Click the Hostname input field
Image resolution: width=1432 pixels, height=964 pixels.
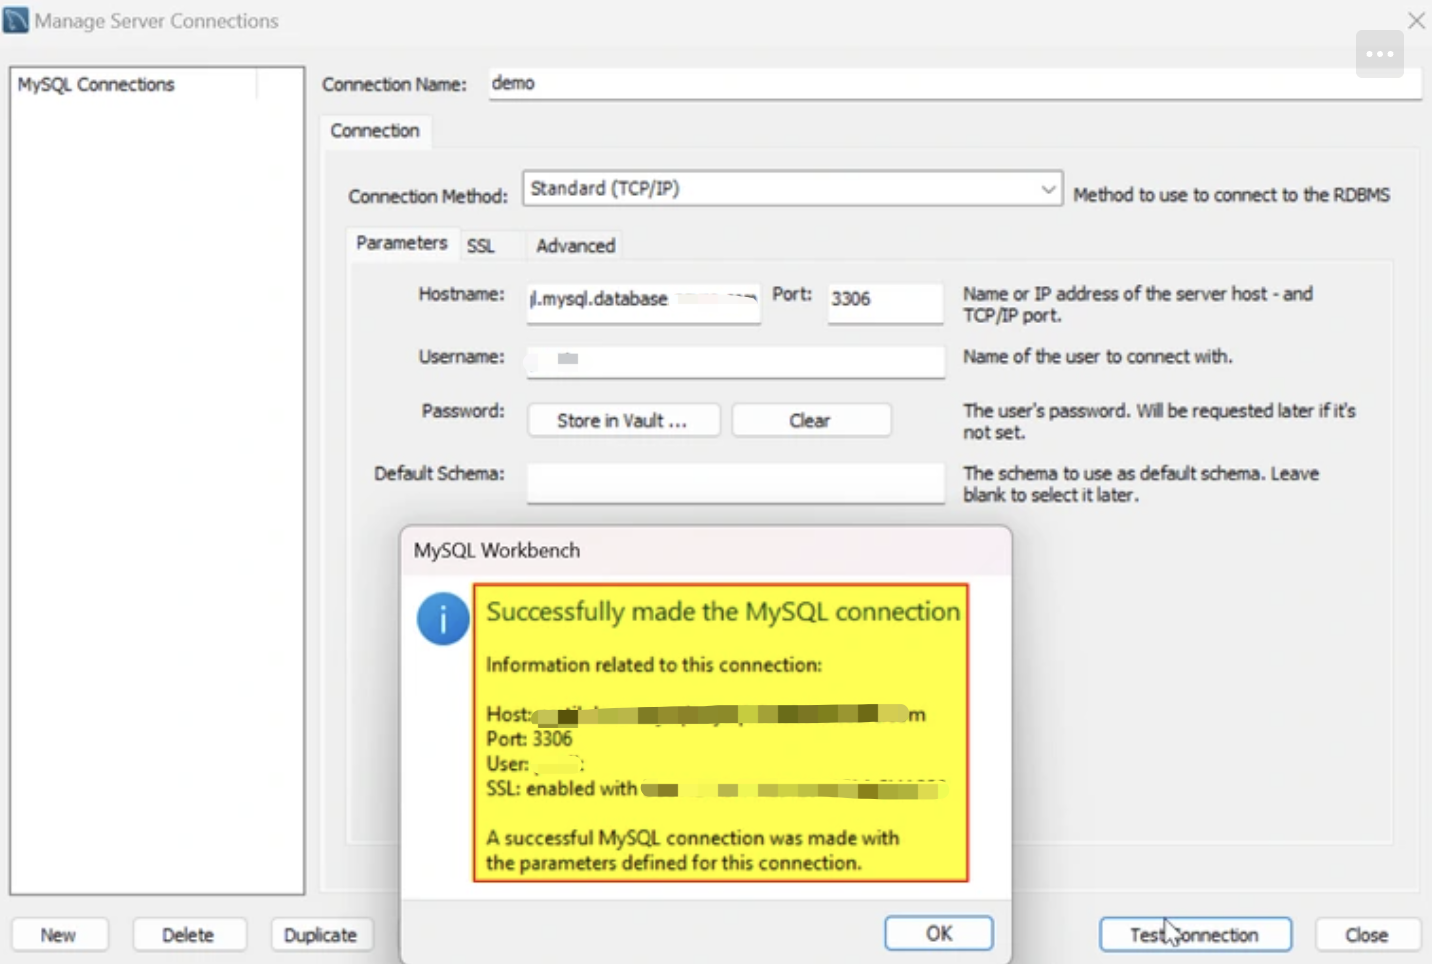[x=643, y=302]
